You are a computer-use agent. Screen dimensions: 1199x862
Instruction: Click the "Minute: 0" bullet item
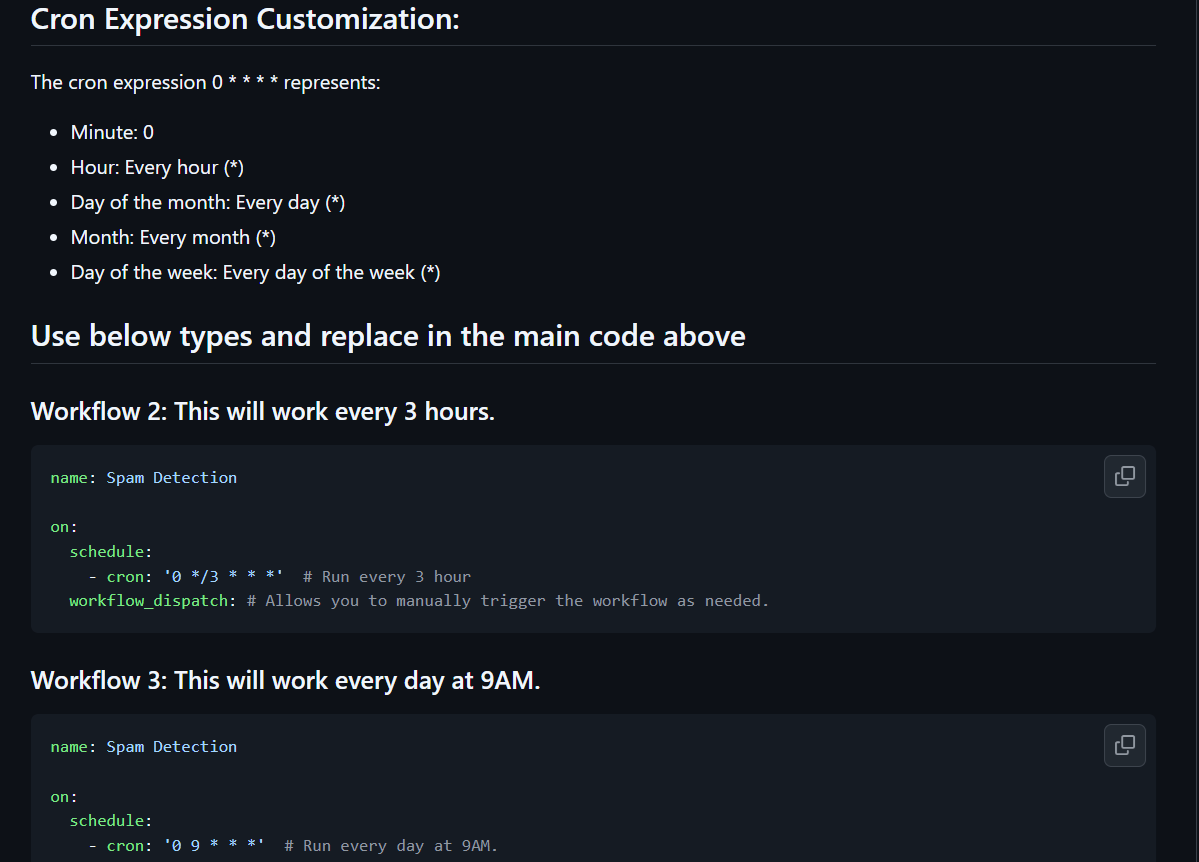[112, 132]
